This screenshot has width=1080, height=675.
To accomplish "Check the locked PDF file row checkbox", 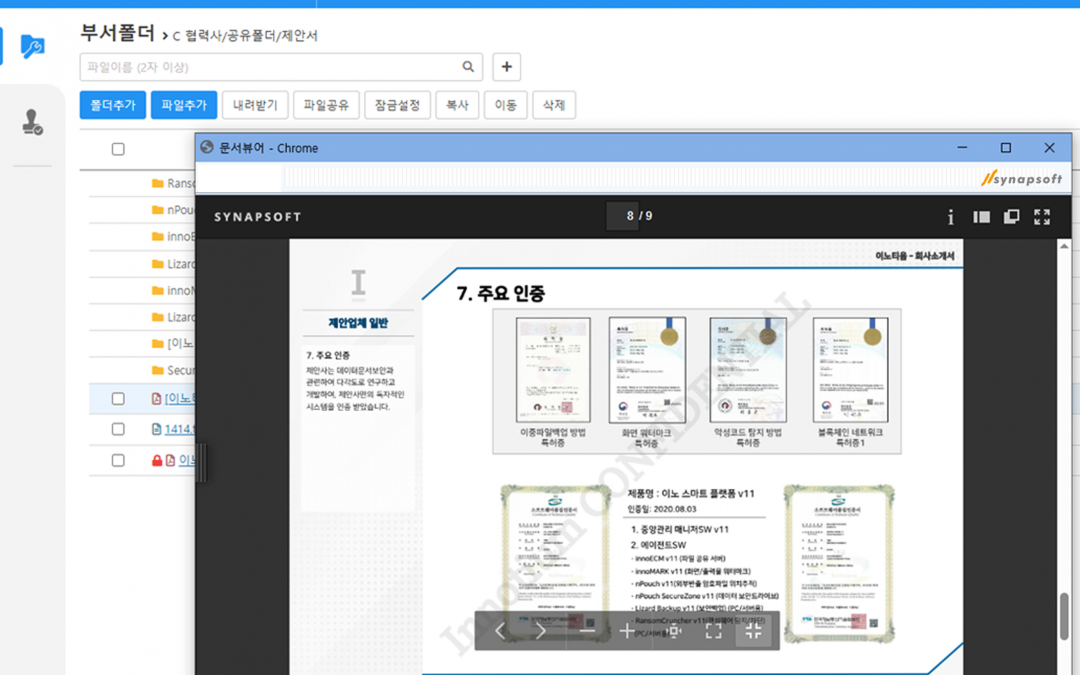I will pos(118,460).
